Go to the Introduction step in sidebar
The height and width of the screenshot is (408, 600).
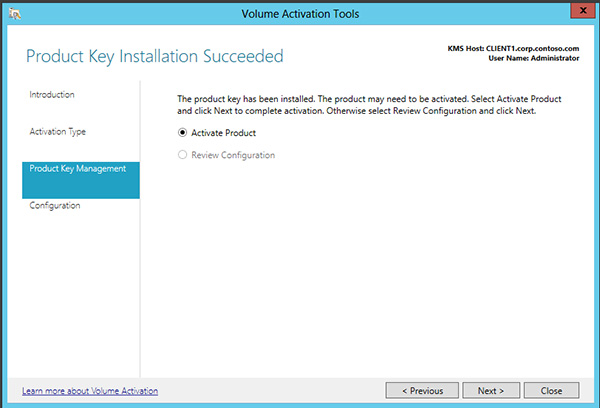52,95
